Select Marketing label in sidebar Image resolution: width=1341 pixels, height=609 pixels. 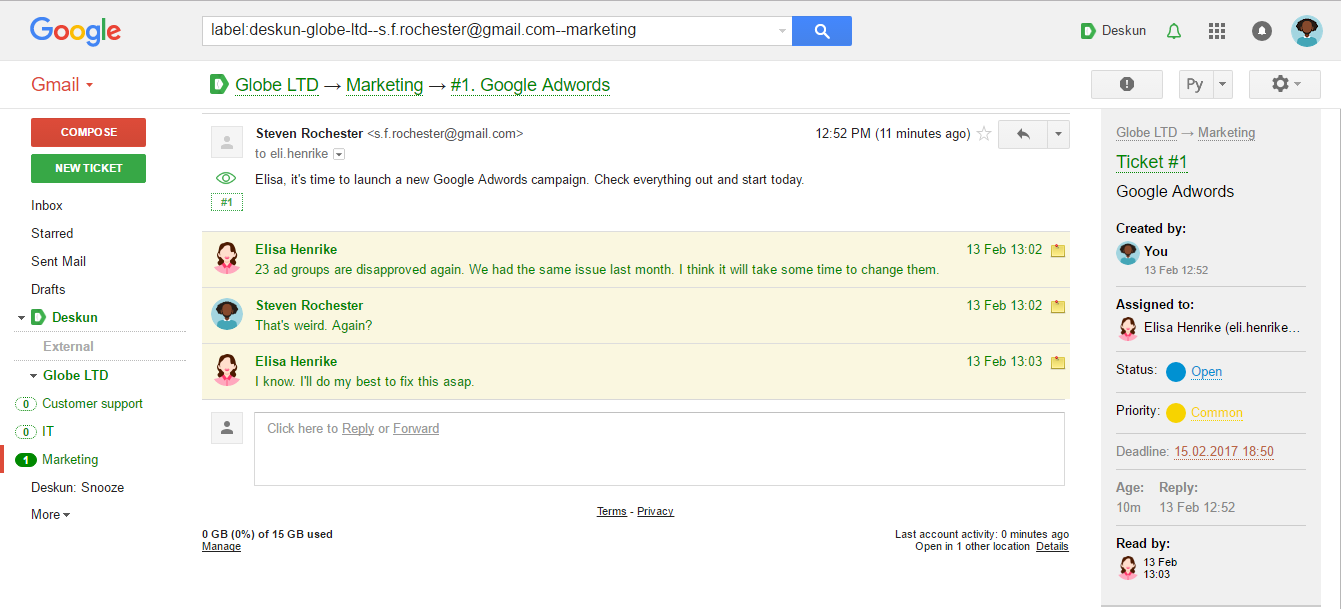pos(70,460)
